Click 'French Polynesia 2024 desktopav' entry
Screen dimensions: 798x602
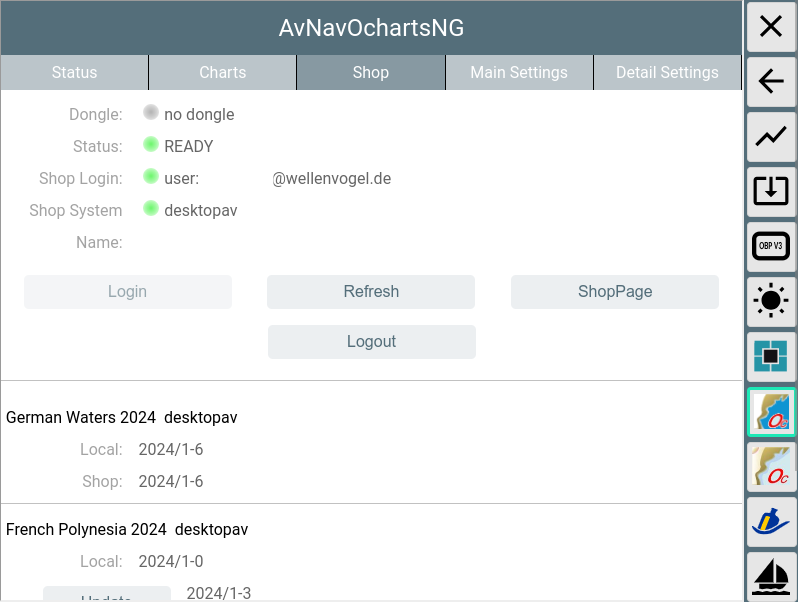(127, 529)
